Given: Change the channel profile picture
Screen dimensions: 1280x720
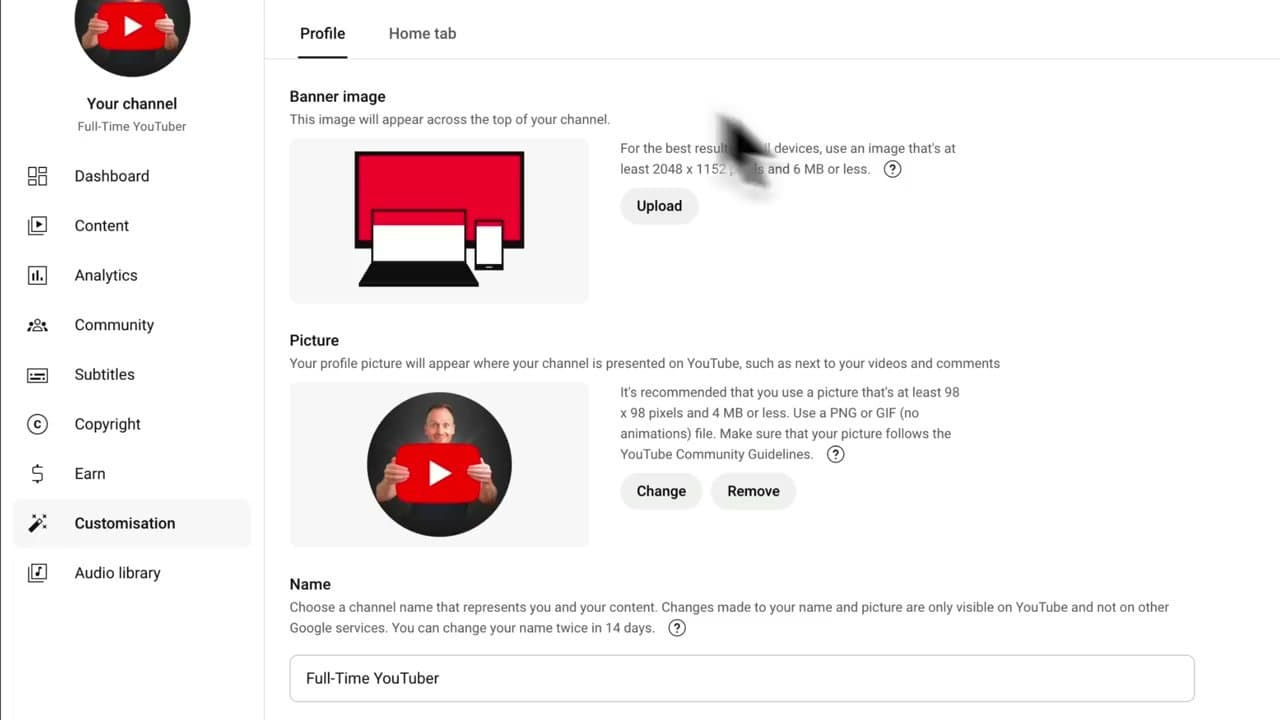Looking at the screenshot, I should click(x=660, y=491).
